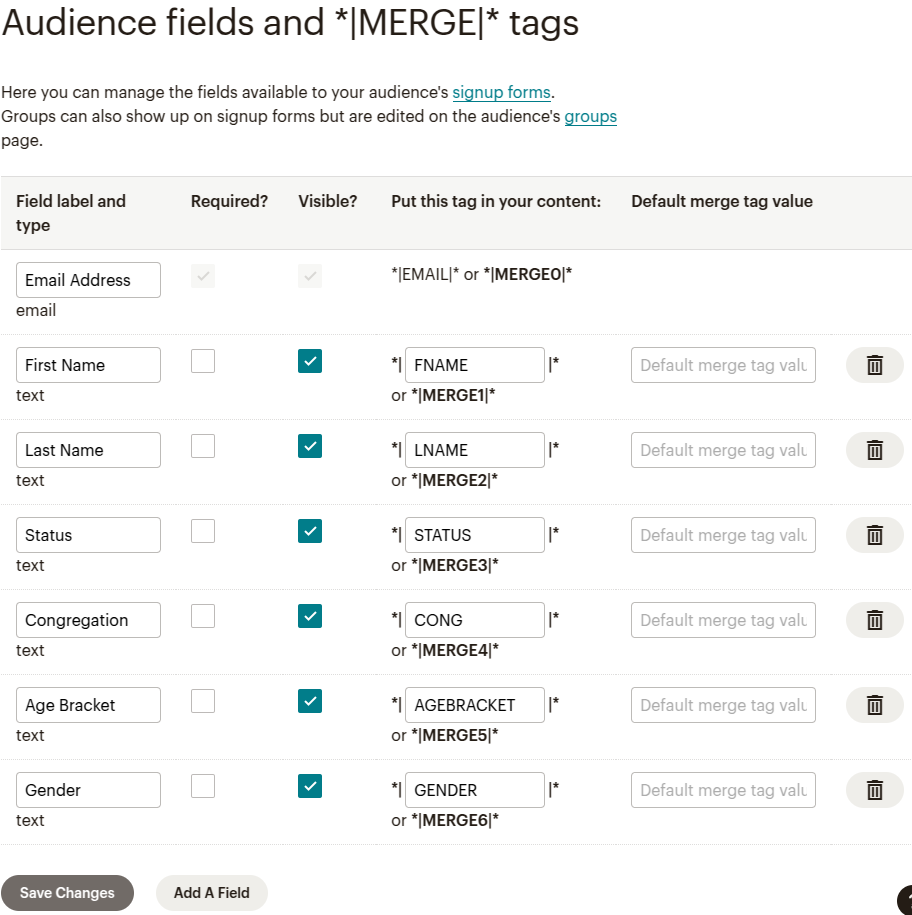The image size is (912, 915).
Task: Remove the Status field using trash icon
Action: click(874, 535)
